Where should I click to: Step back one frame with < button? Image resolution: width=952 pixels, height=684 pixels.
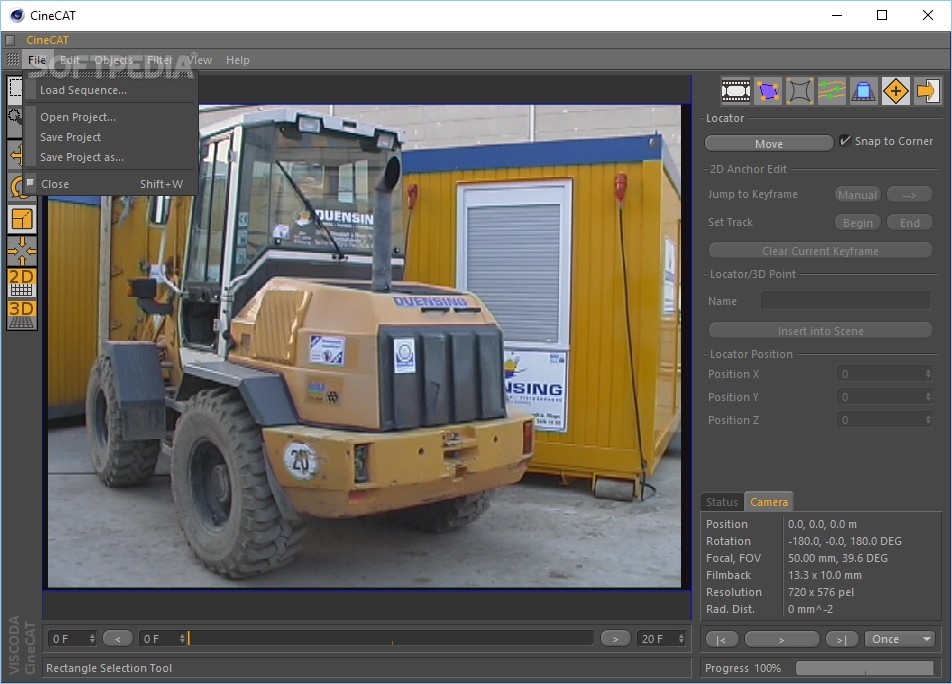[x=118, y=638]
